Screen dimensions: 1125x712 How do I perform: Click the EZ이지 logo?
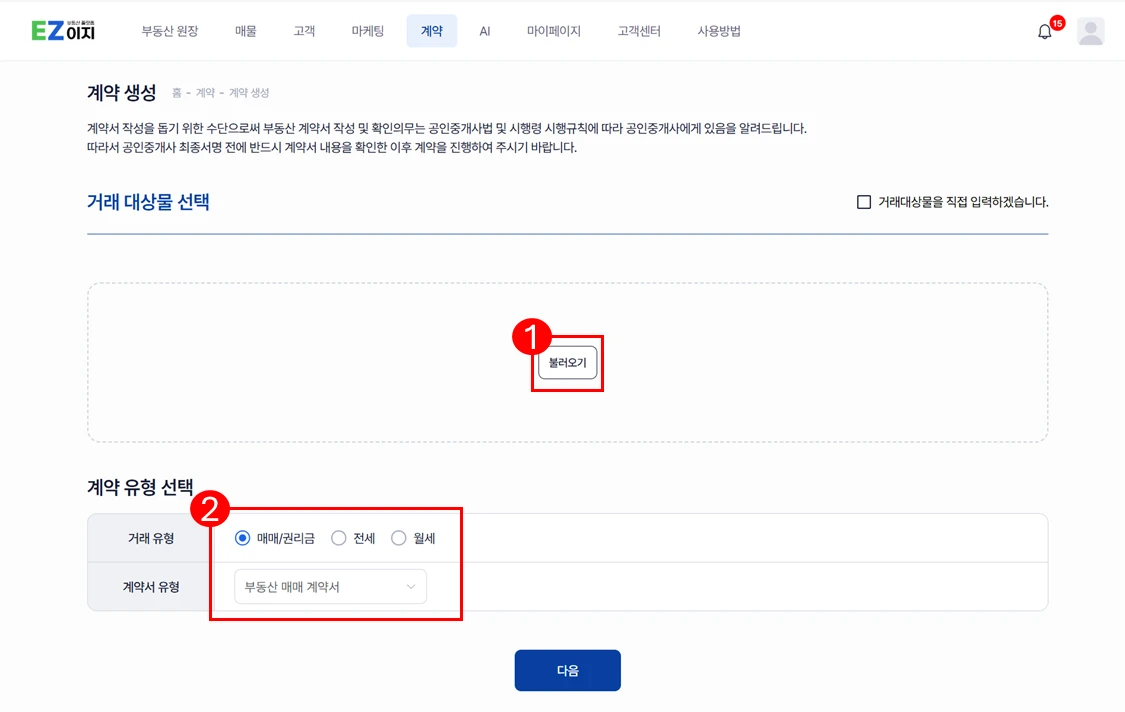(63, 31)
